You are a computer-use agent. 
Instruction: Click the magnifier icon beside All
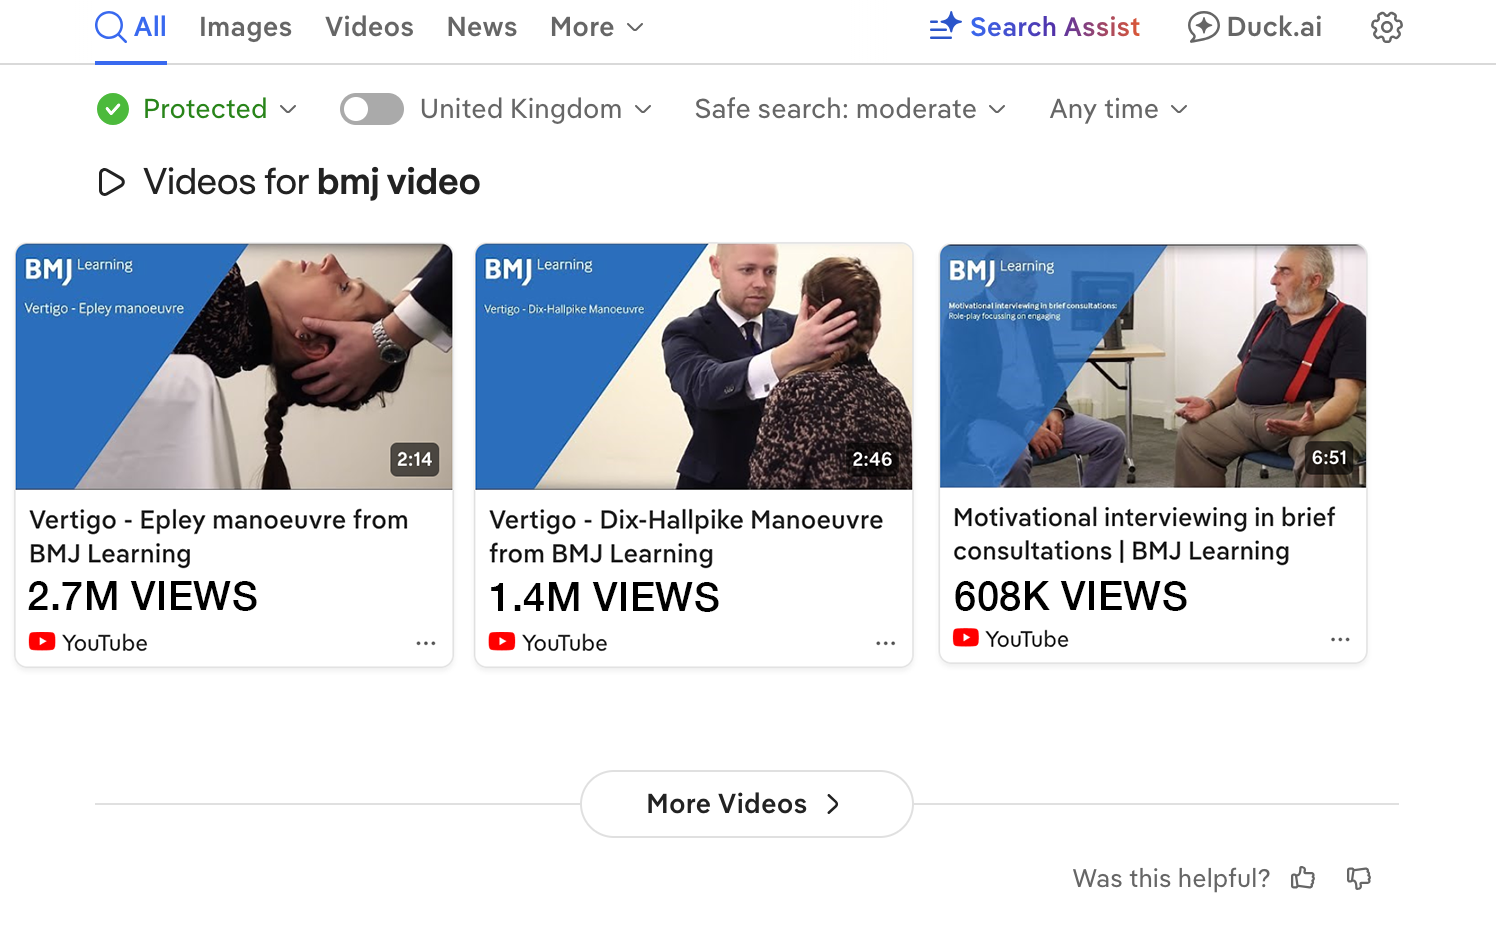pos(110,27)
